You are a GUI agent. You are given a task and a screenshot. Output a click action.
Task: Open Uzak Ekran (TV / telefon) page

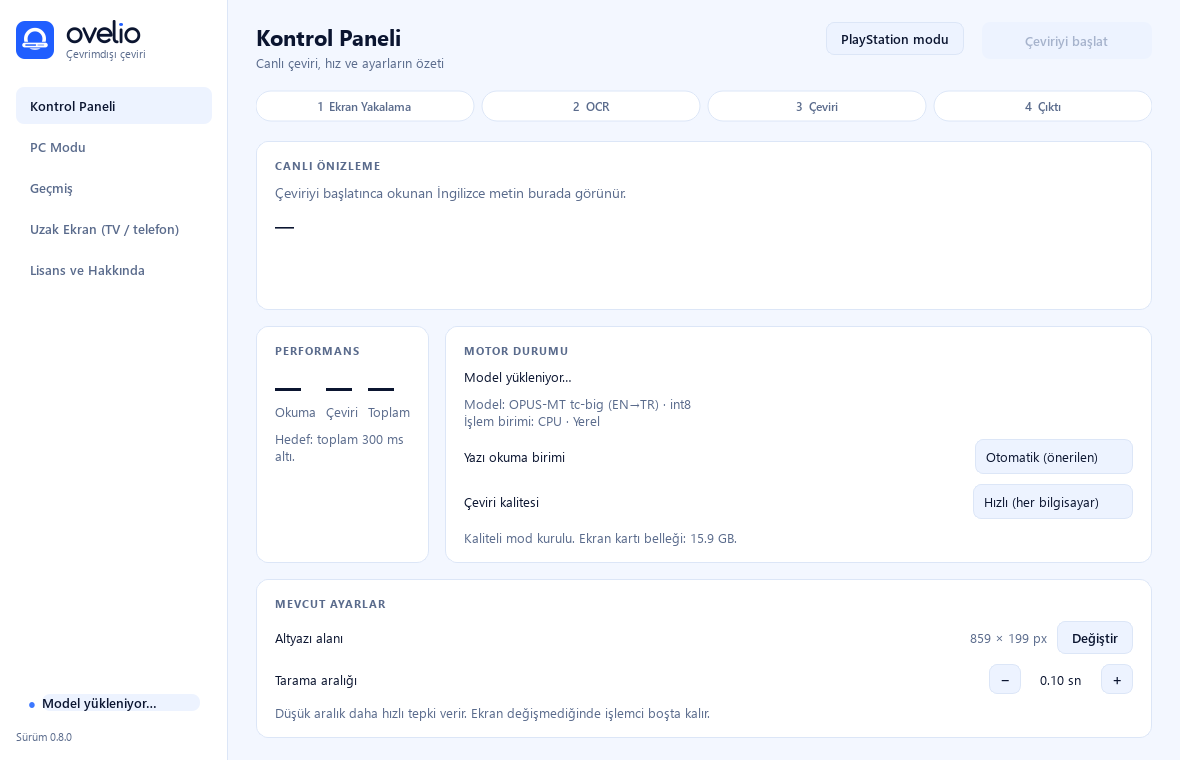pos(114,230)
